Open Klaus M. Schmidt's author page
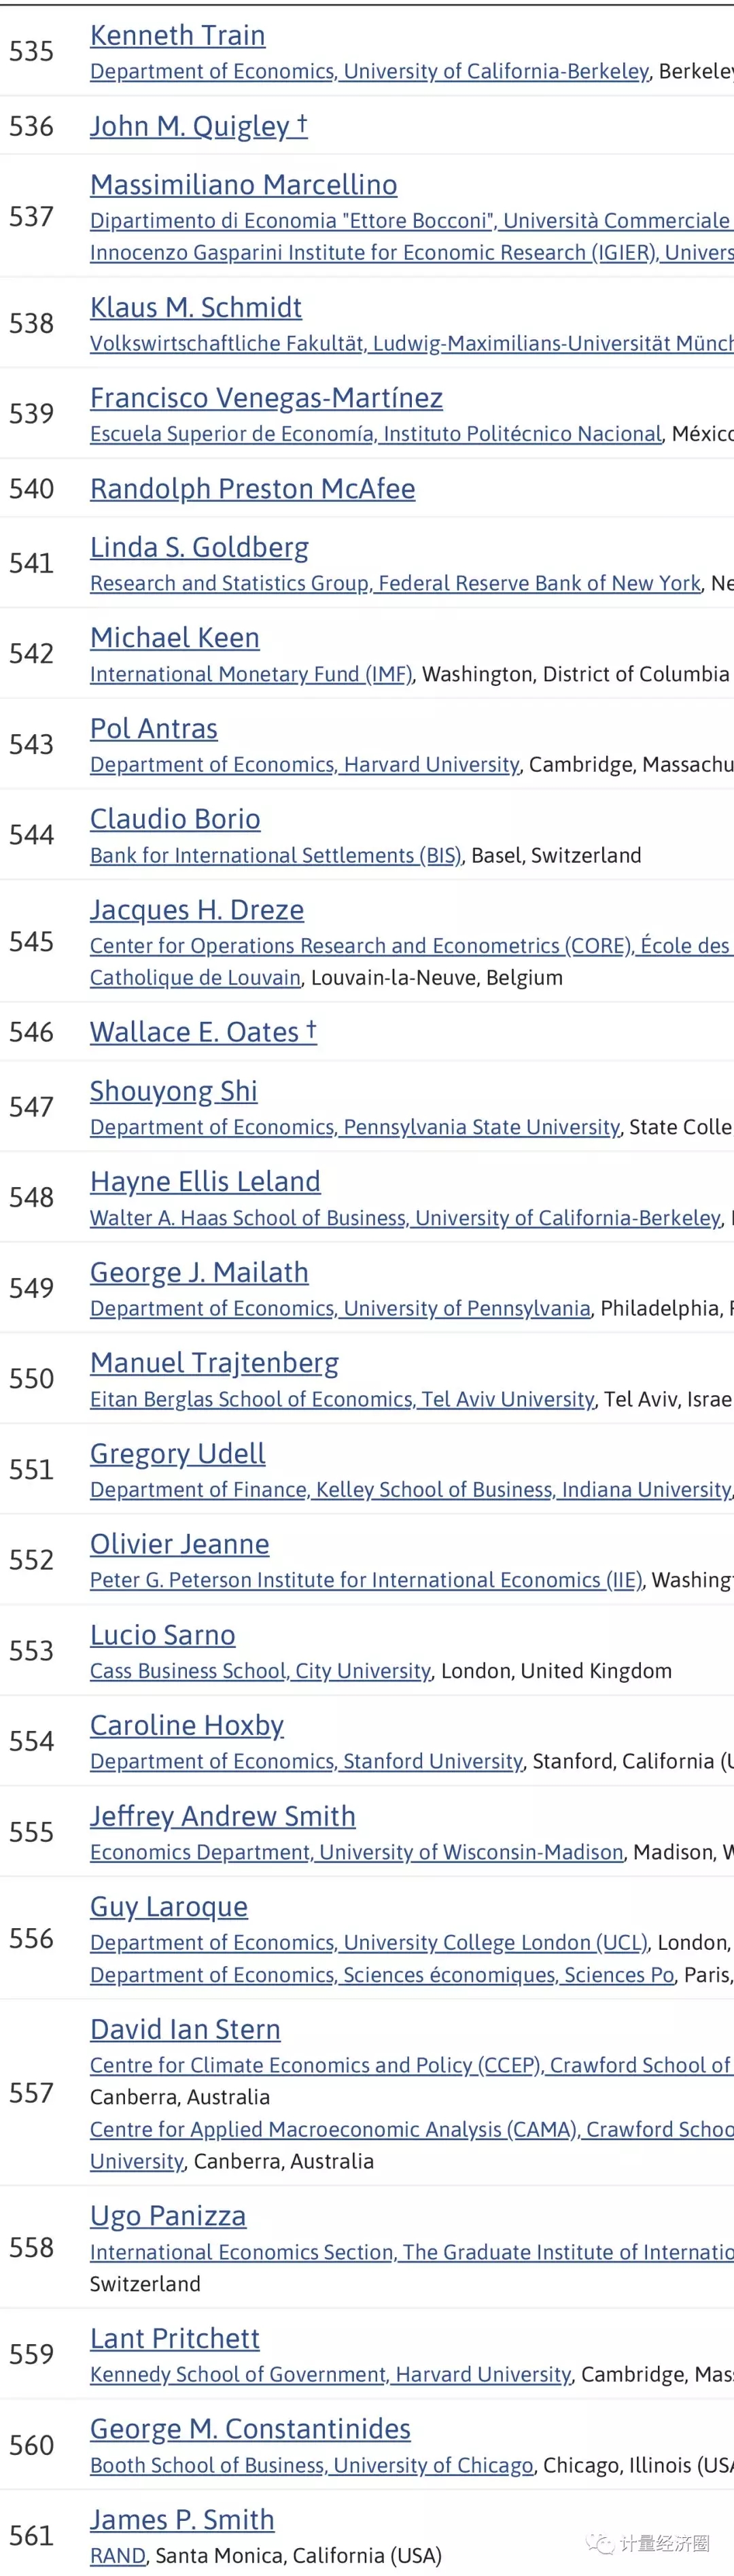This screenshot has height=2576, width=734. point(196,307)
